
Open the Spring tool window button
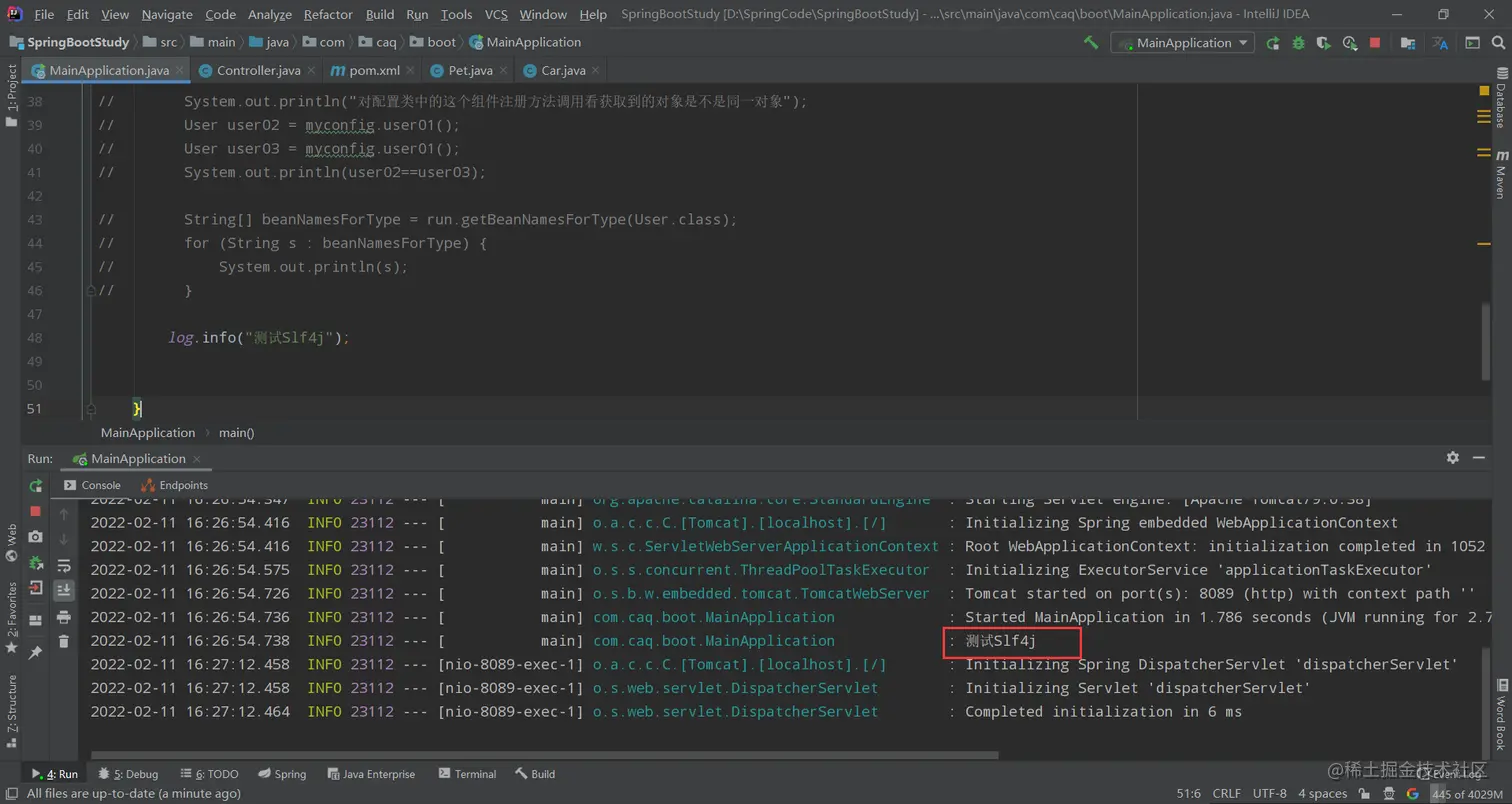click(x=282, y=774)
